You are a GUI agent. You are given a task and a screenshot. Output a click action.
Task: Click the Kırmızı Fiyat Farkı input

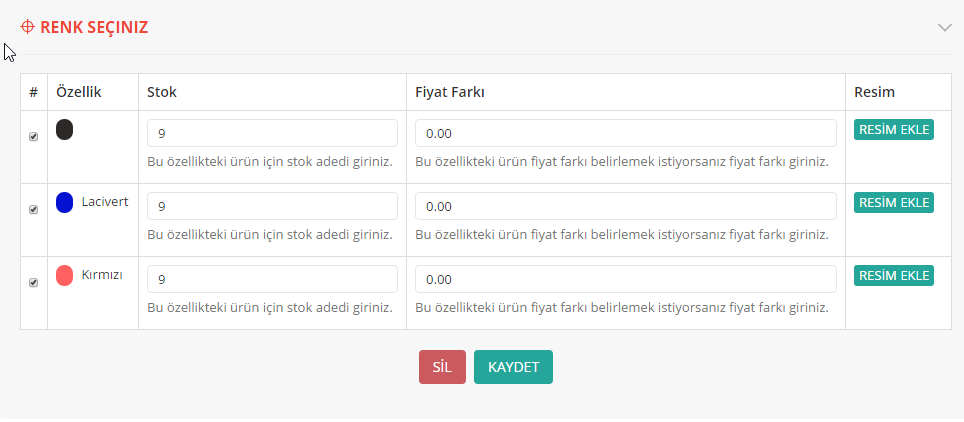click(x=625, y=279)
